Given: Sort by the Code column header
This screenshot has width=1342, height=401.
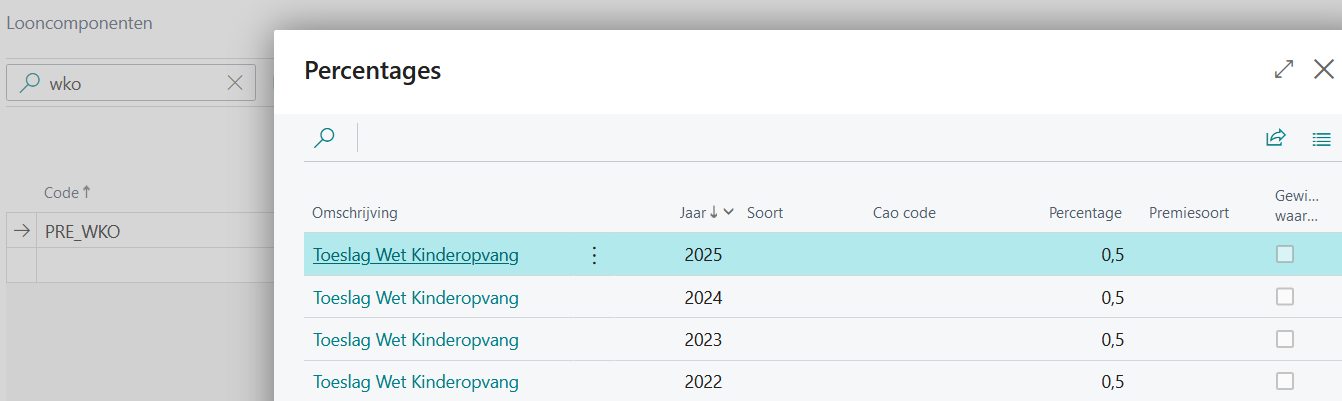Looking at the screenshot, I should [x=67, y=192].
